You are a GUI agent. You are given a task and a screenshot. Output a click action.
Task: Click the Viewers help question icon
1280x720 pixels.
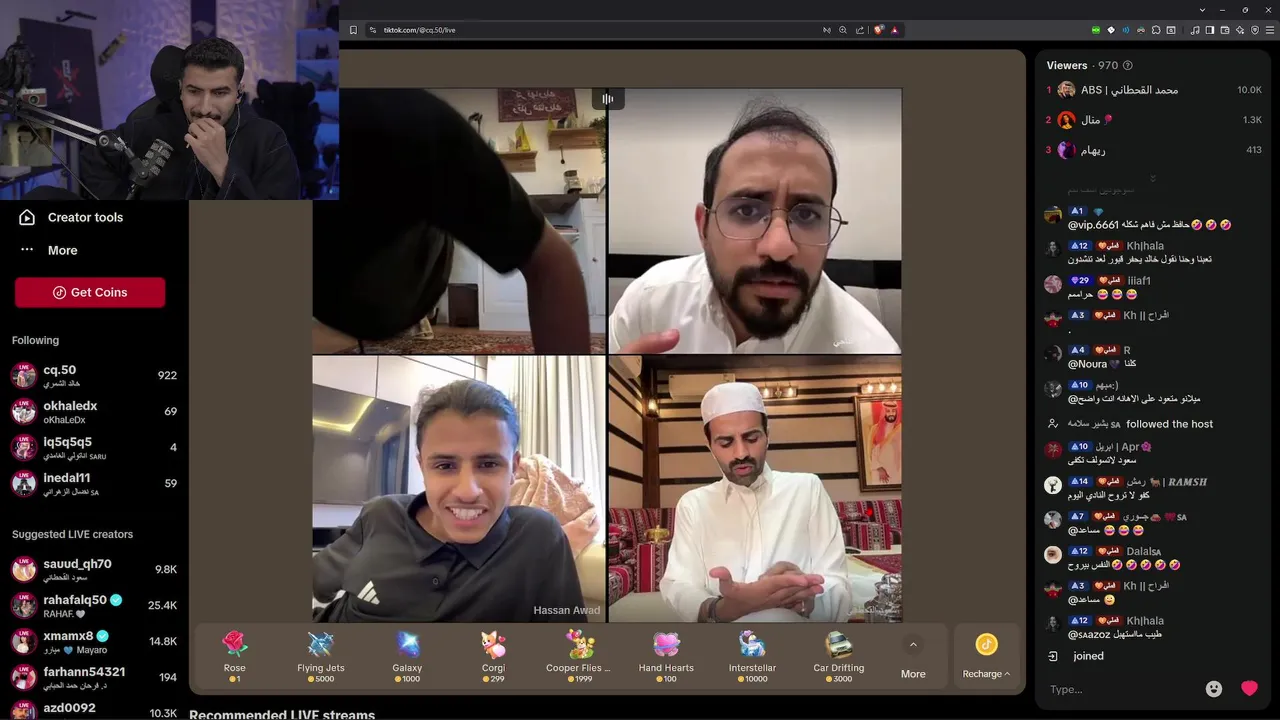coord(1128,65)
